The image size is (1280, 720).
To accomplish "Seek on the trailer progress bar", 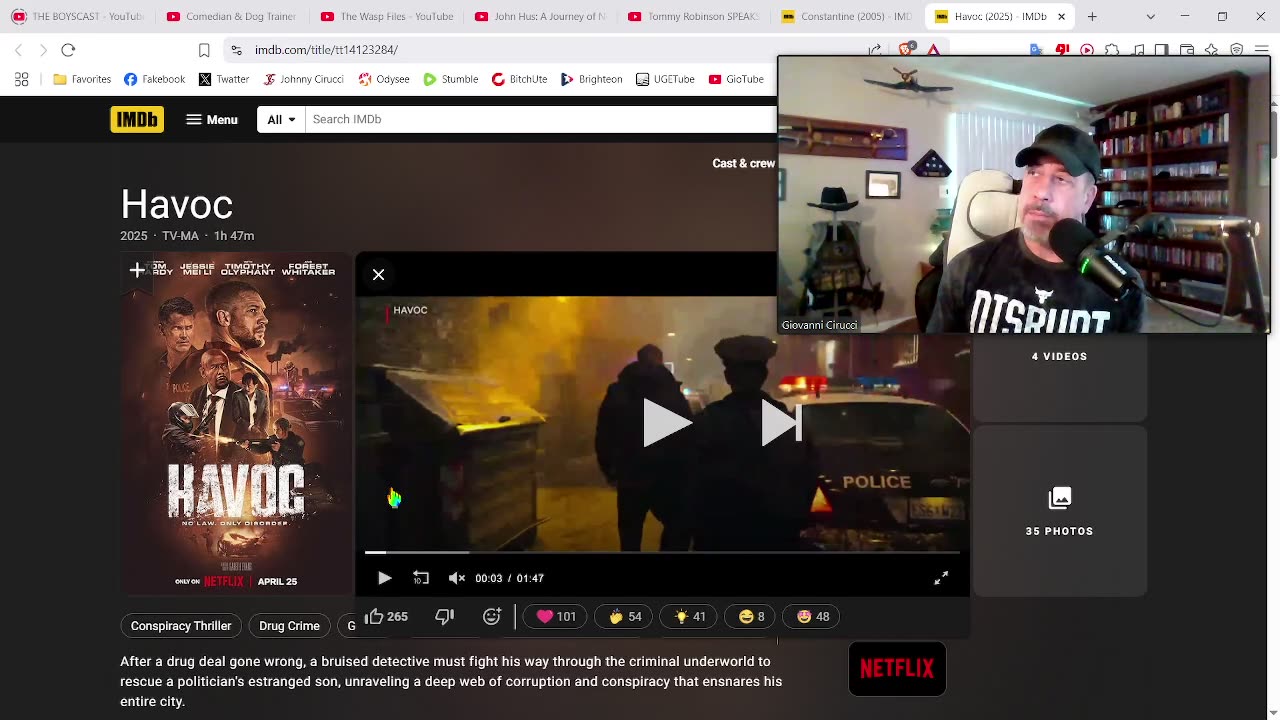I will coord(662,552).
